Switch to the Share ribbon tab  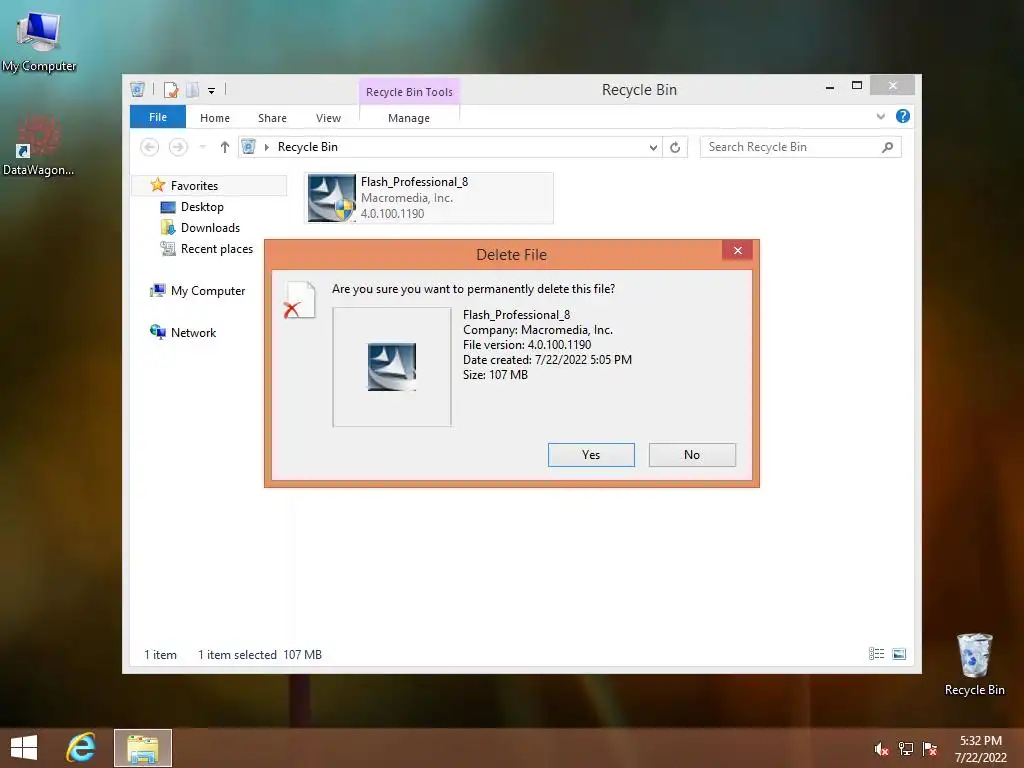coord(272,118)
